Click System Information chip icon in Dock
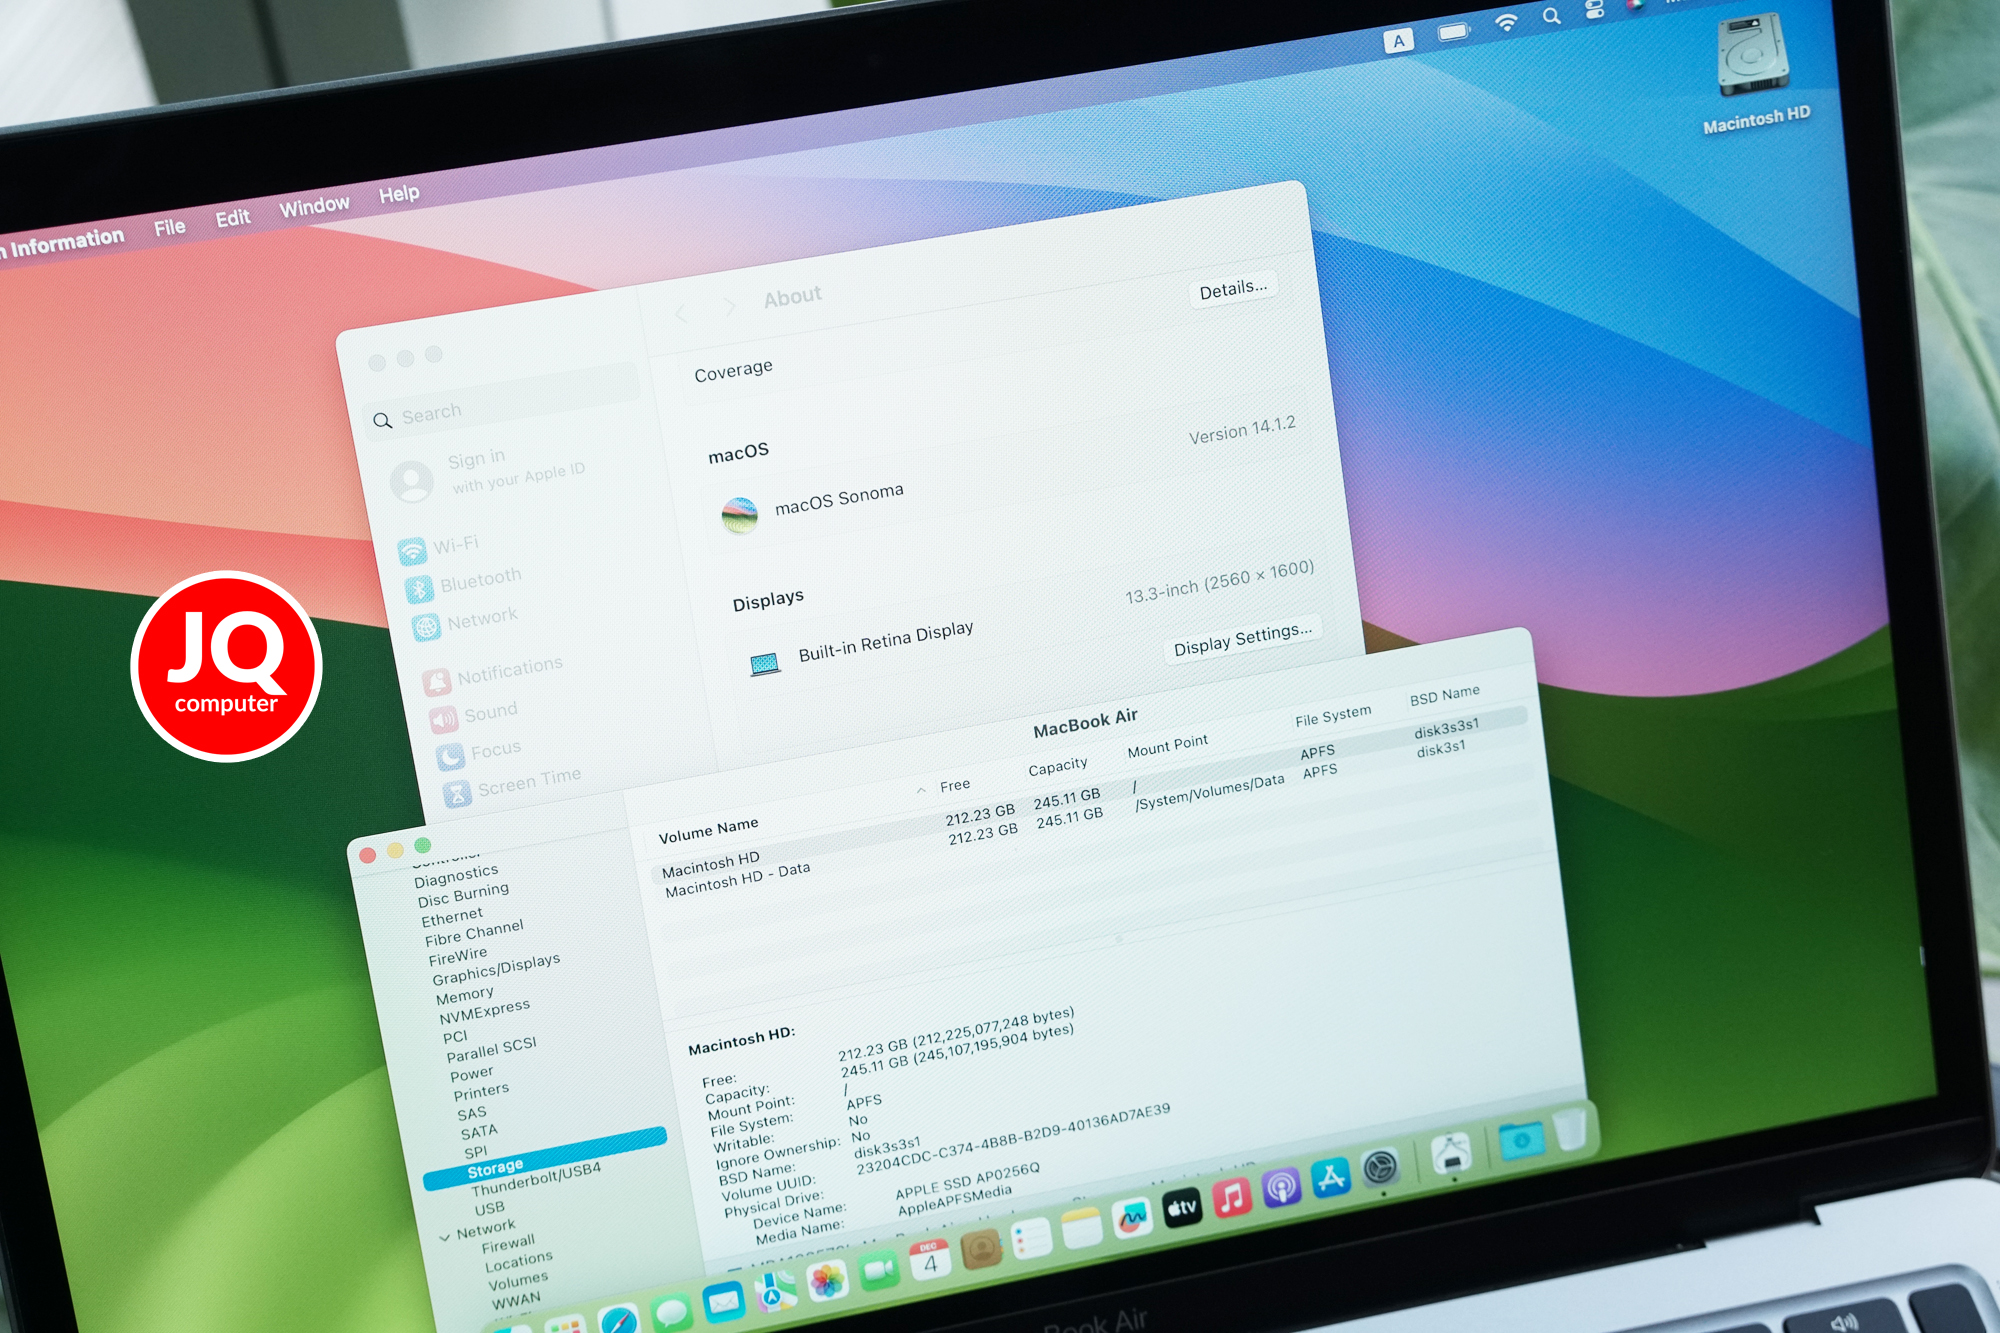 tap(1450, 1153)
